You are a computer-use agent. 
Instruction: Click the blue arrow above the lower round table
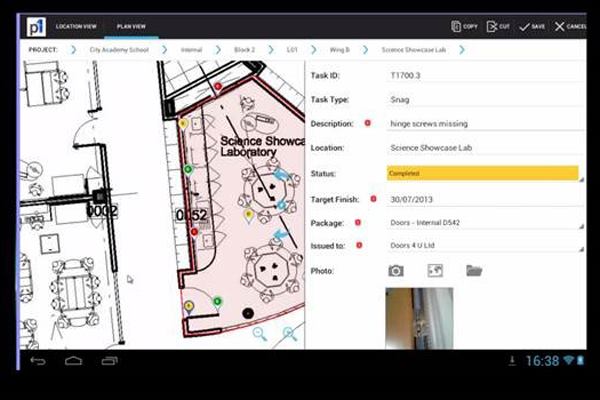tap(280, 234)
